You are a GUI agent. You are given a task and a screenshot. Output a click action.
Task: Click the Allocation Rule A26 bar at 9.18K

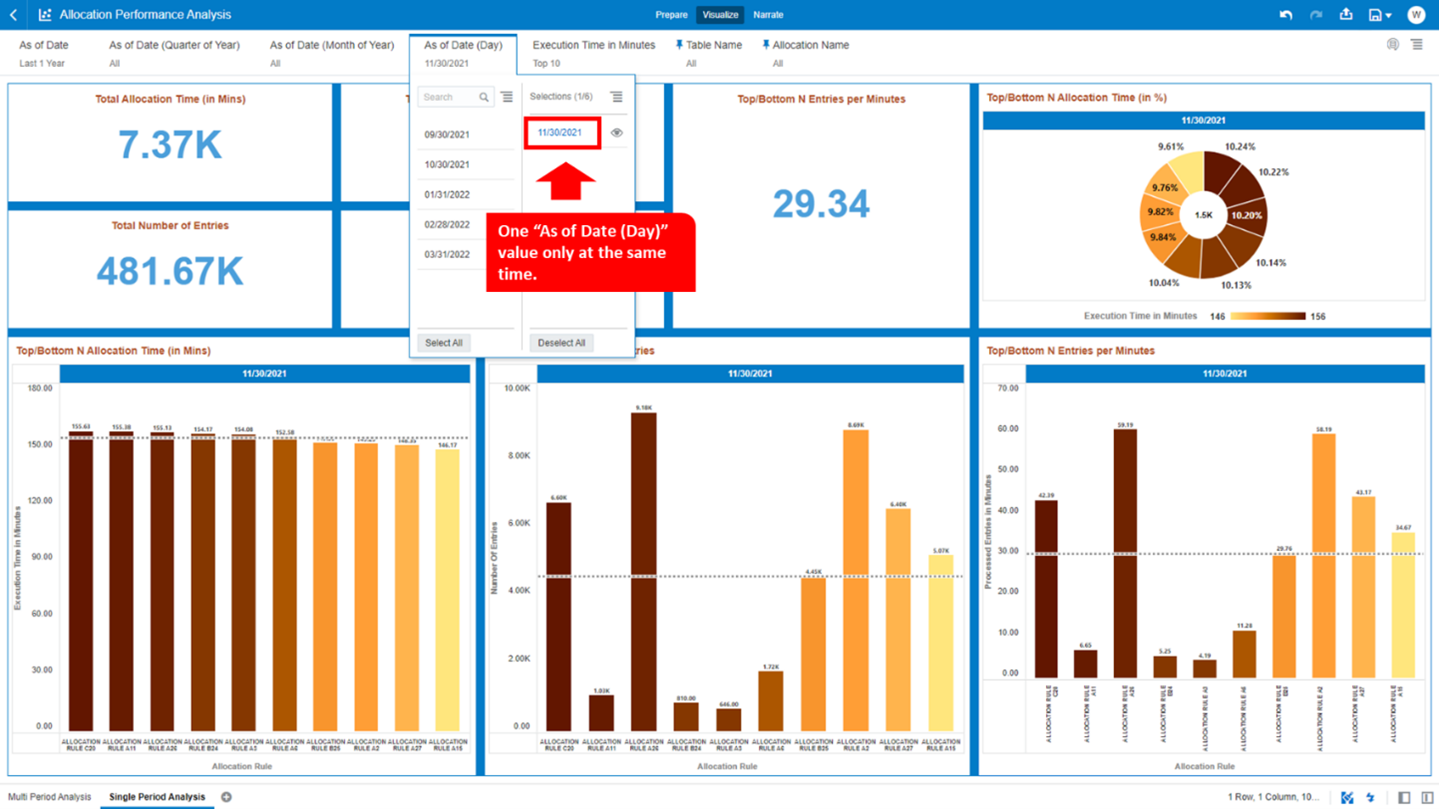point(643,572)
